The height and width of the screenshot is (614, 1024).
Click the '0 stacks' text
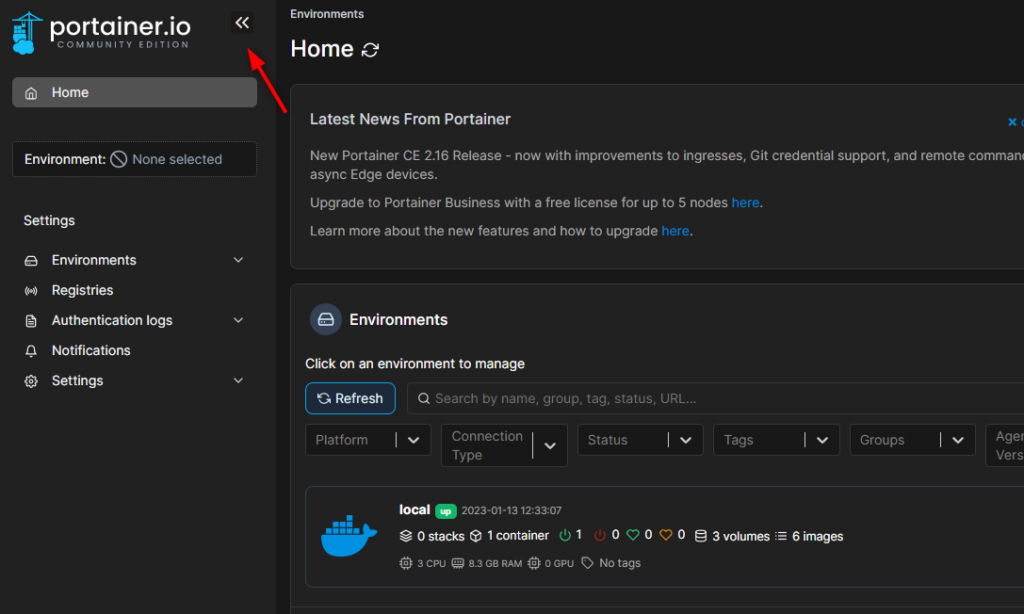[441, 536]
